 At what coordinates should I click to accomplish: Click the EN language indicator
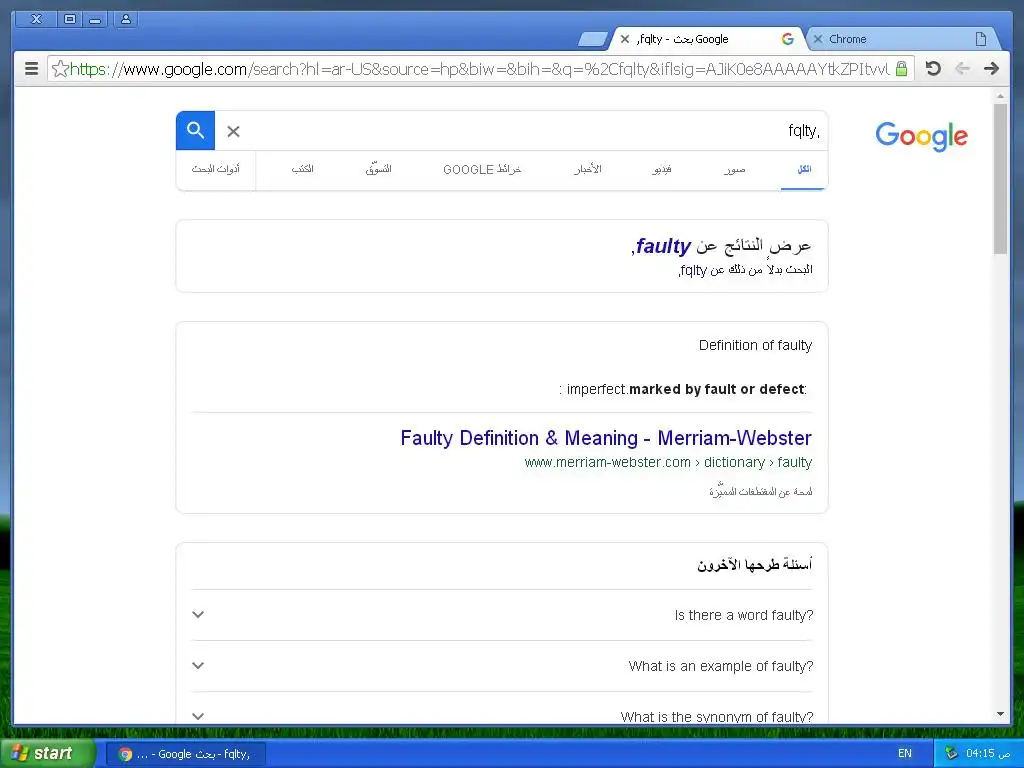(x=904, y=754)
